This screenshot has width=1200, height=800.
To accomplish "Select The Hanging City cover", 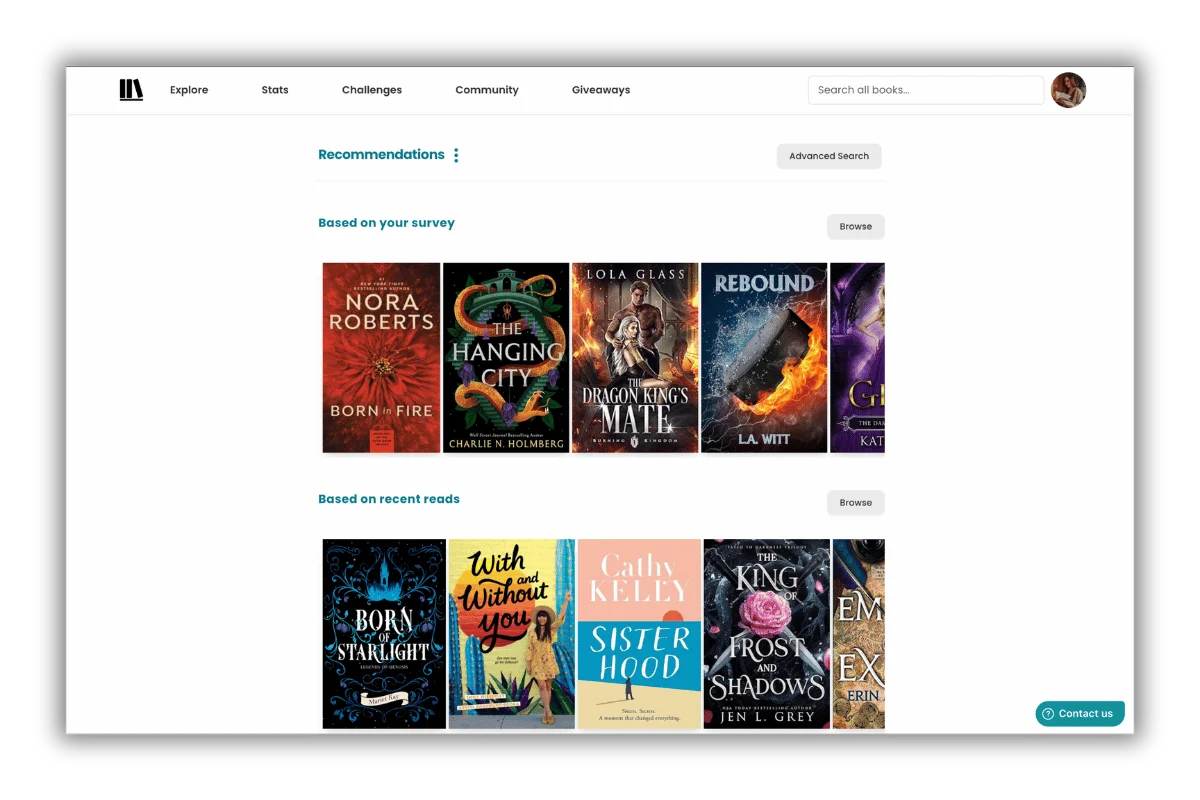I will [506, 358].
